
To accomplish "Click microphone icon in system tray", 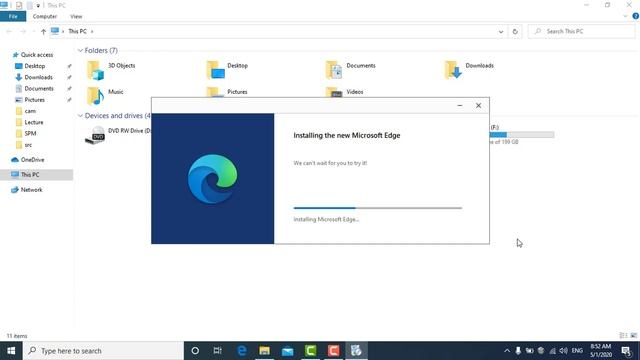I will (x=518, y=351).
